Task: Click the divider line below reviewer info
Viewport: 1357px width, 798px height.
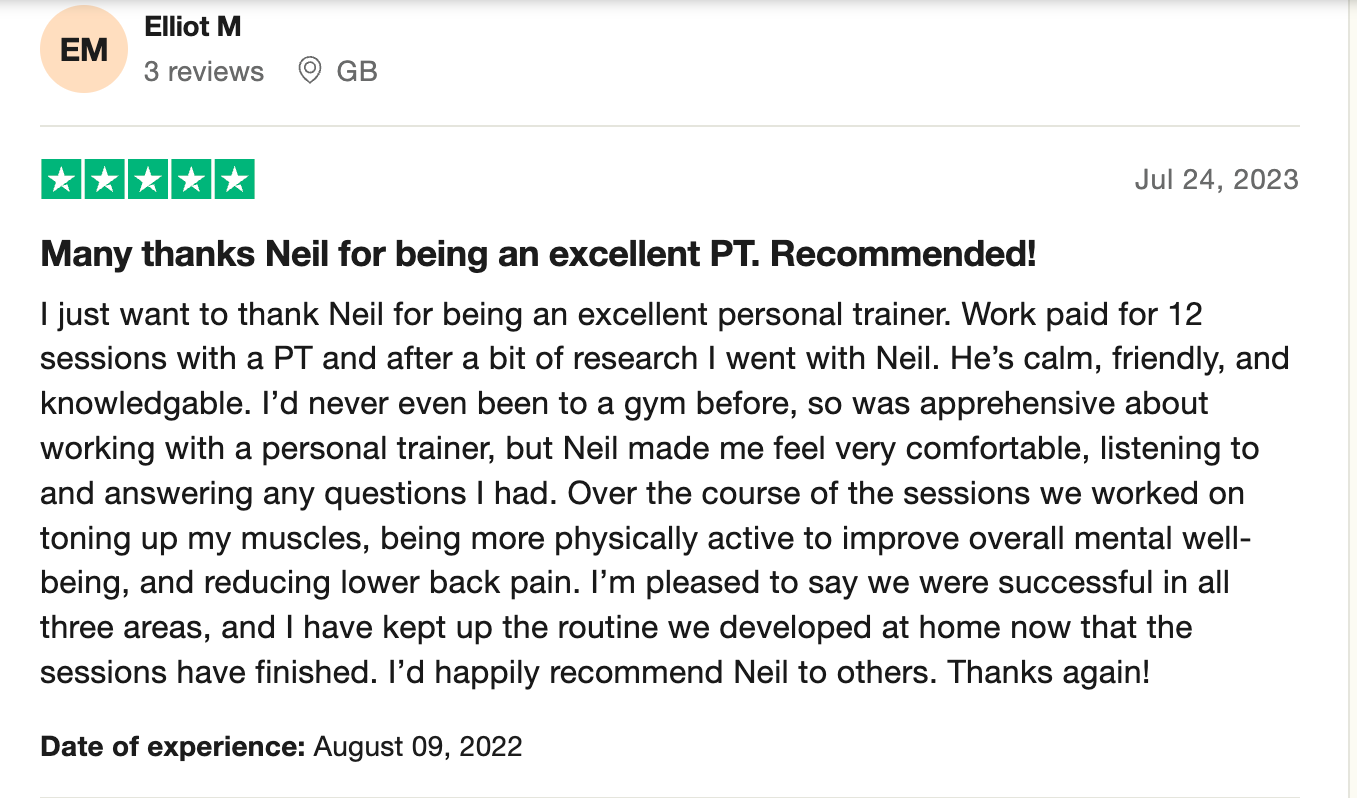Action: (x=670, y=126)
